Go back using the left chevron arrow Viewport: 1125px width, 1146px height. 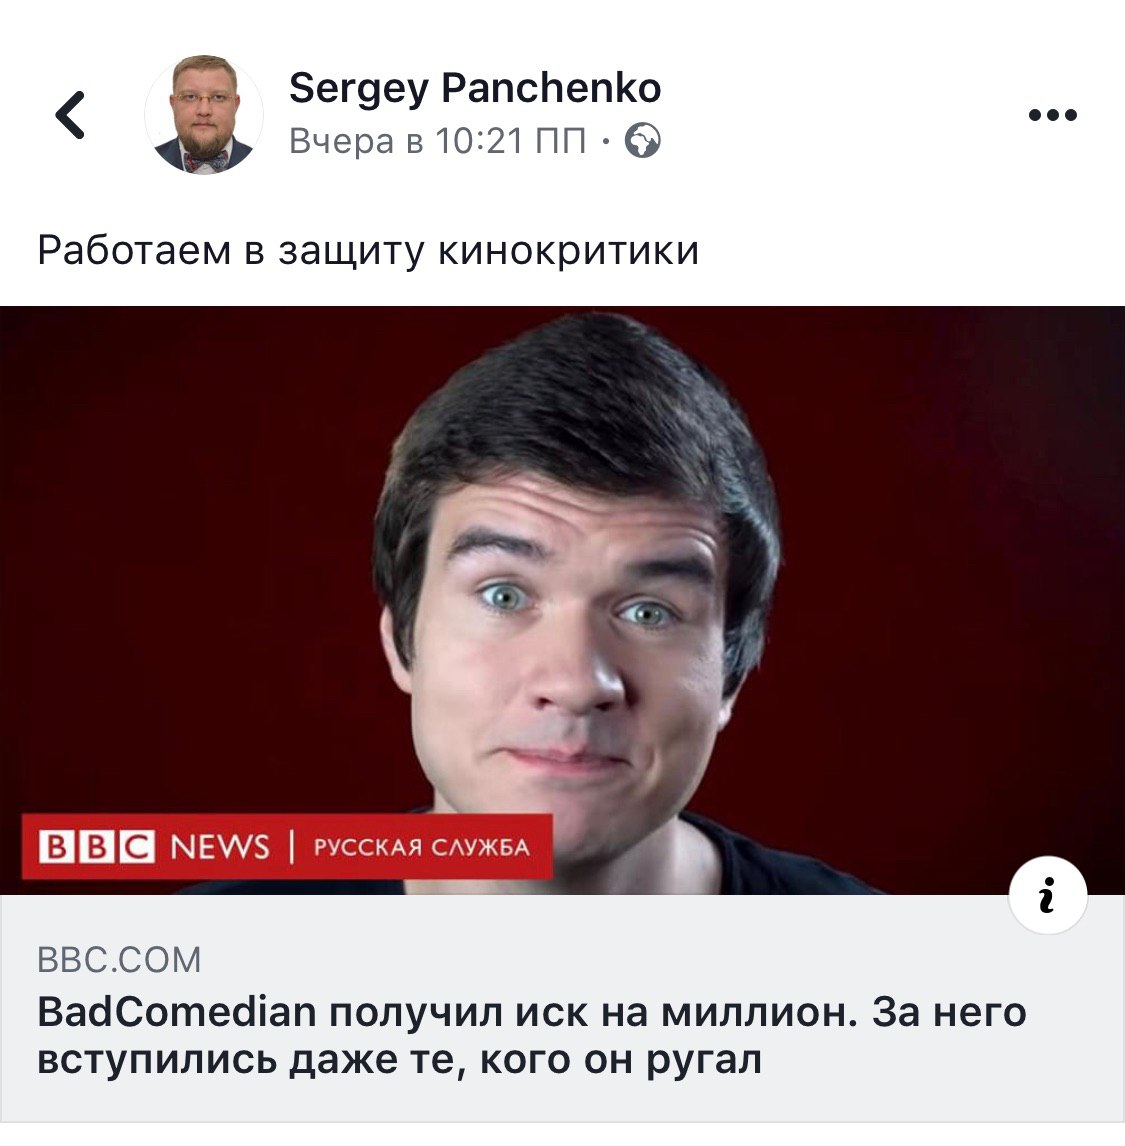70,115
